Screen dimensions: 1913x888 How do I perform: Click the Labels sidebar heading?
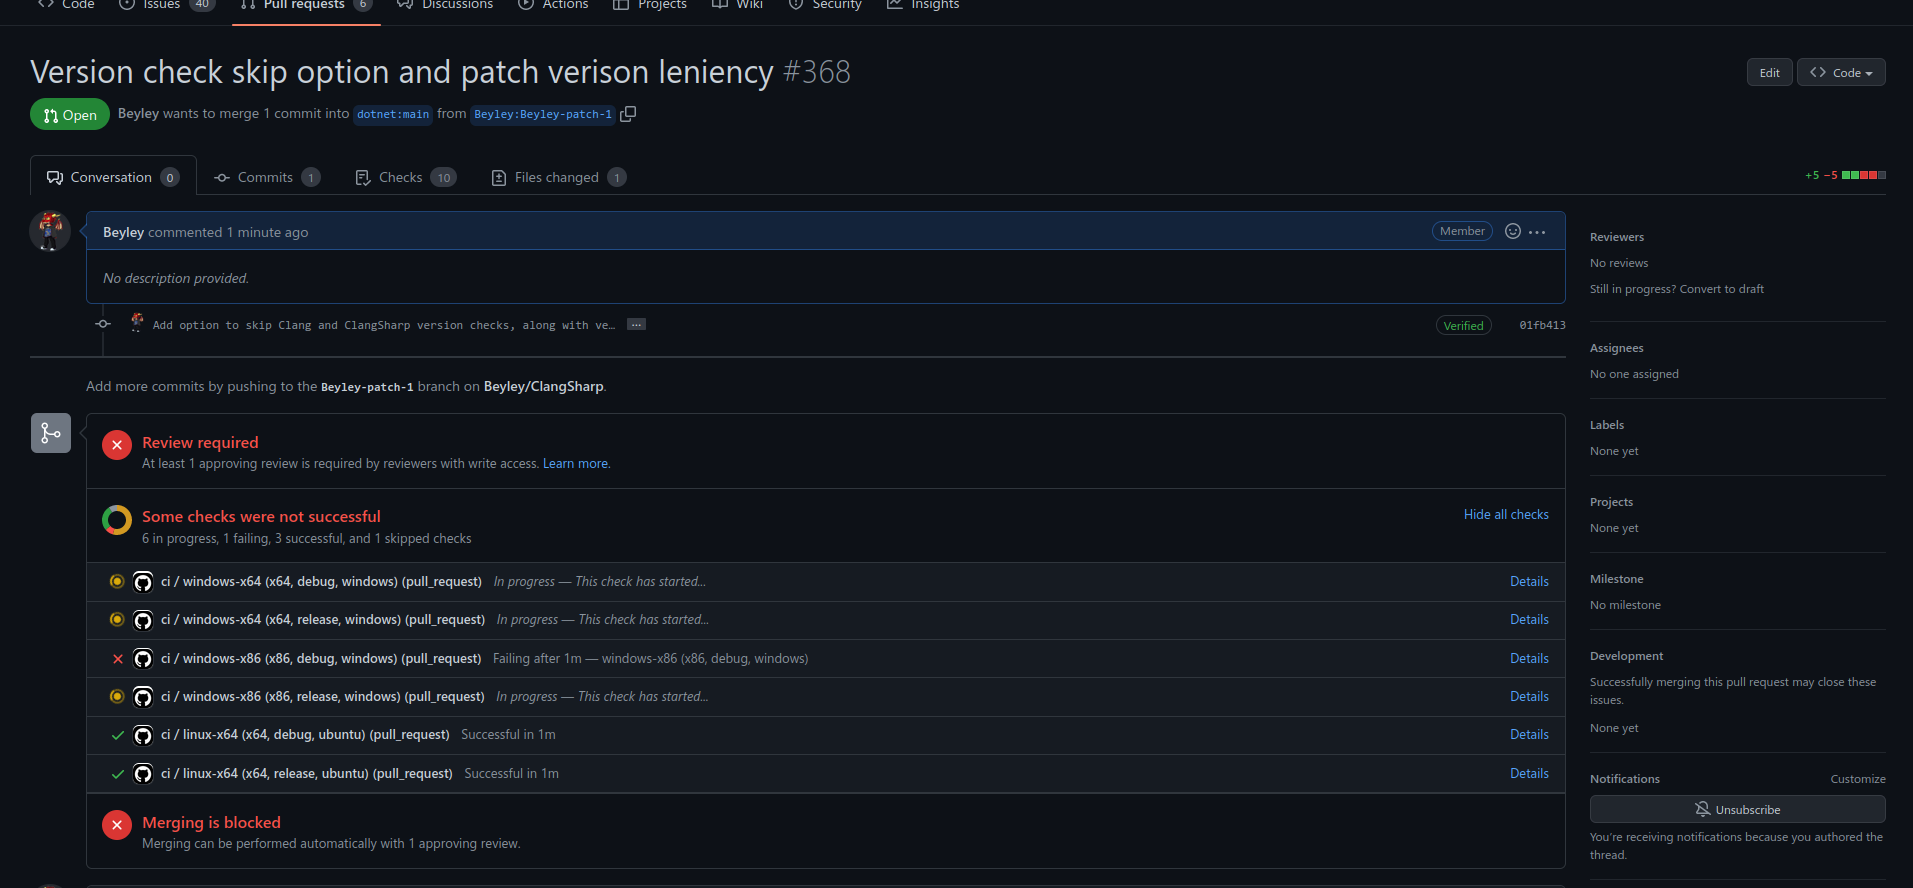click(1607, 425)
